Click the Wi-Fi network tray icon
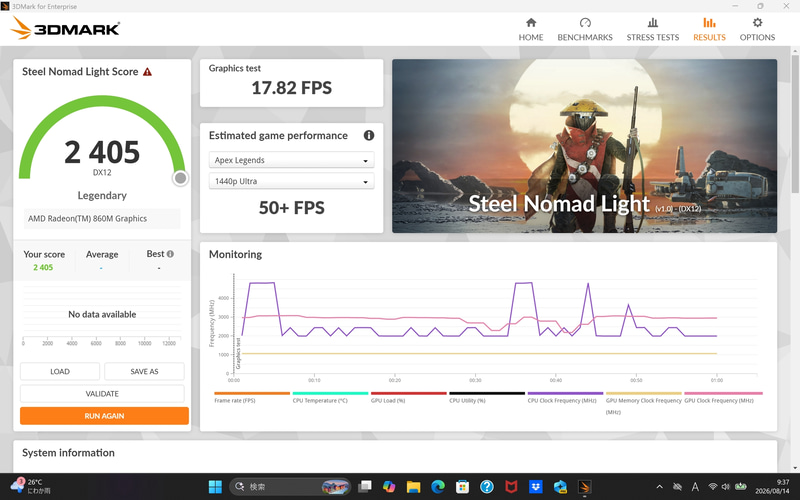 pyautogui.click(x=713, y=487)
